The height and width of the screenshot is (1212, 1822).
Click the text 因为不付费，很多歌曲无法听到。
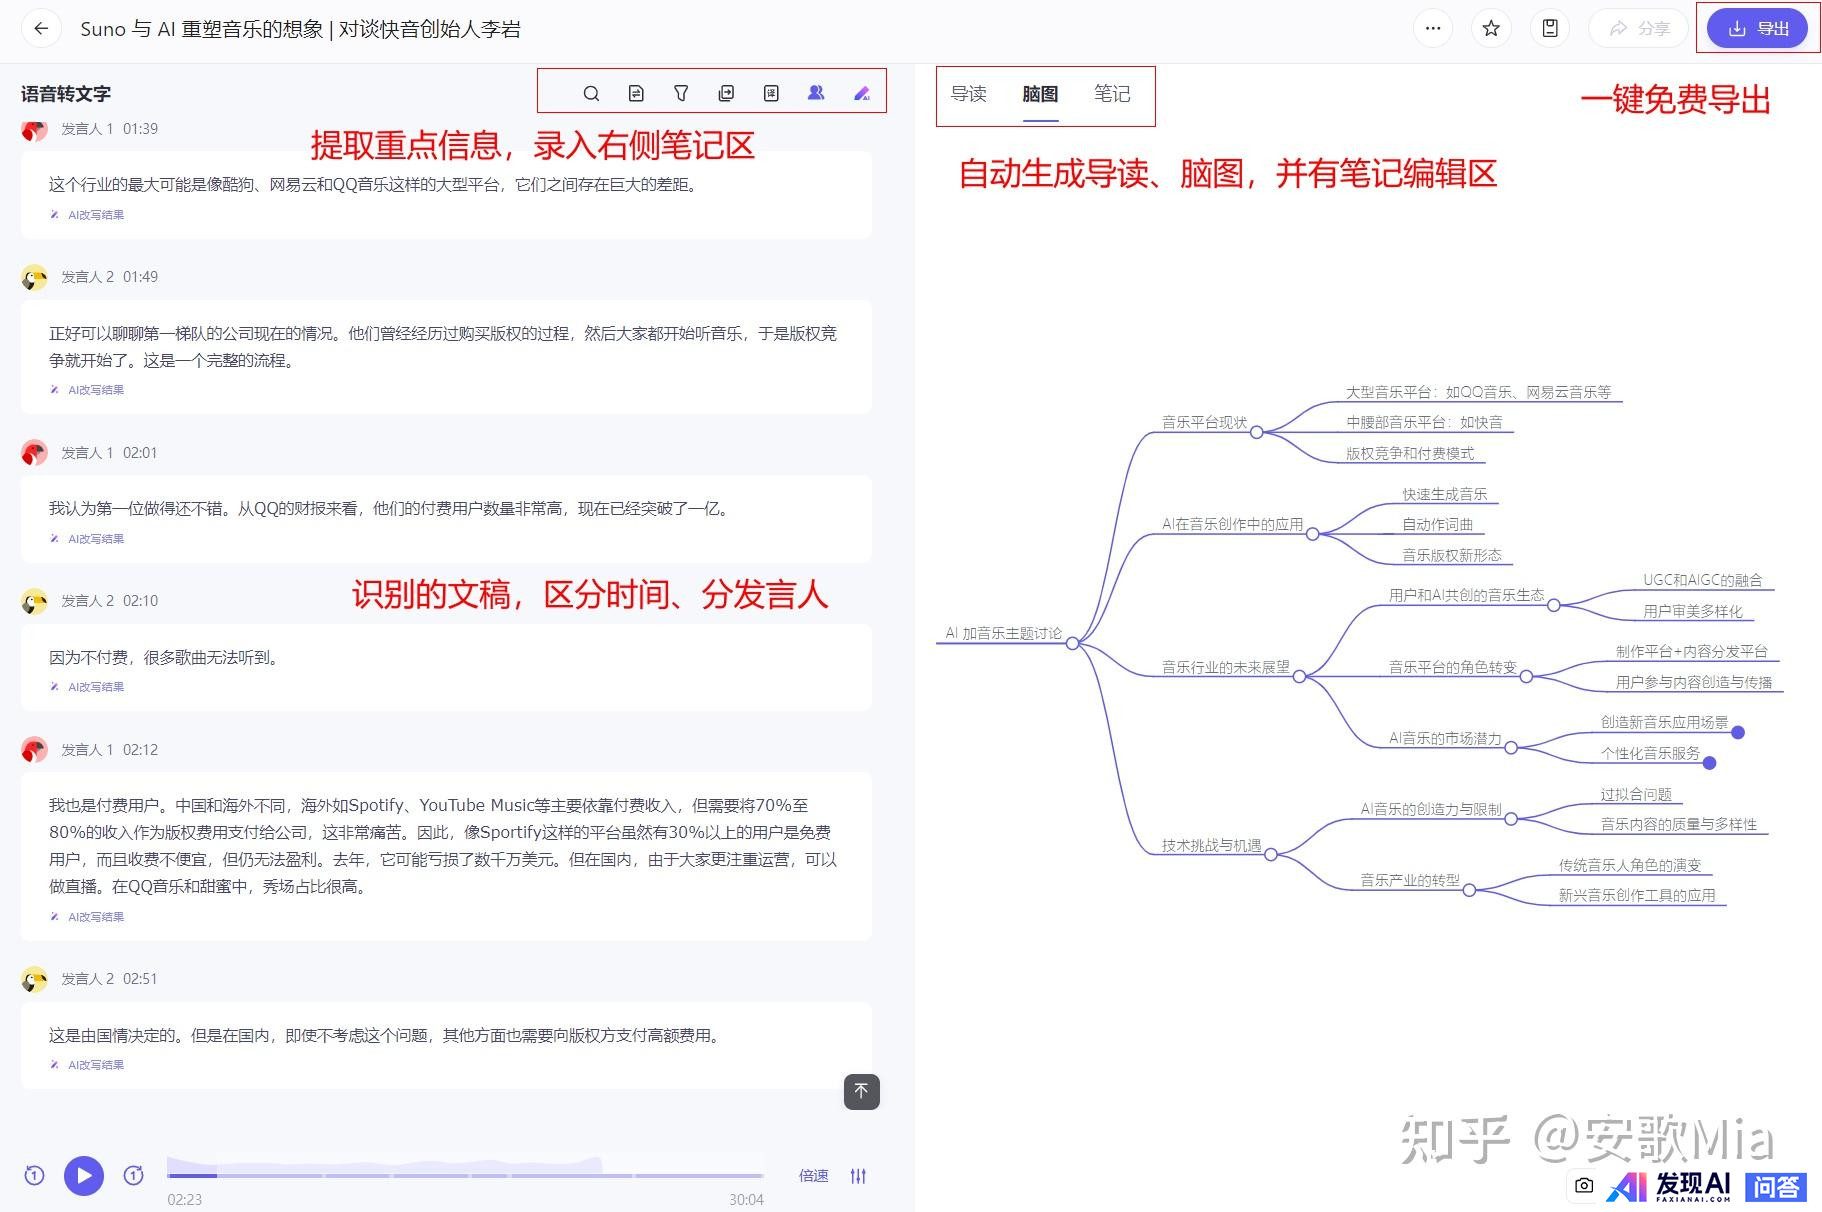pos(166,657)
